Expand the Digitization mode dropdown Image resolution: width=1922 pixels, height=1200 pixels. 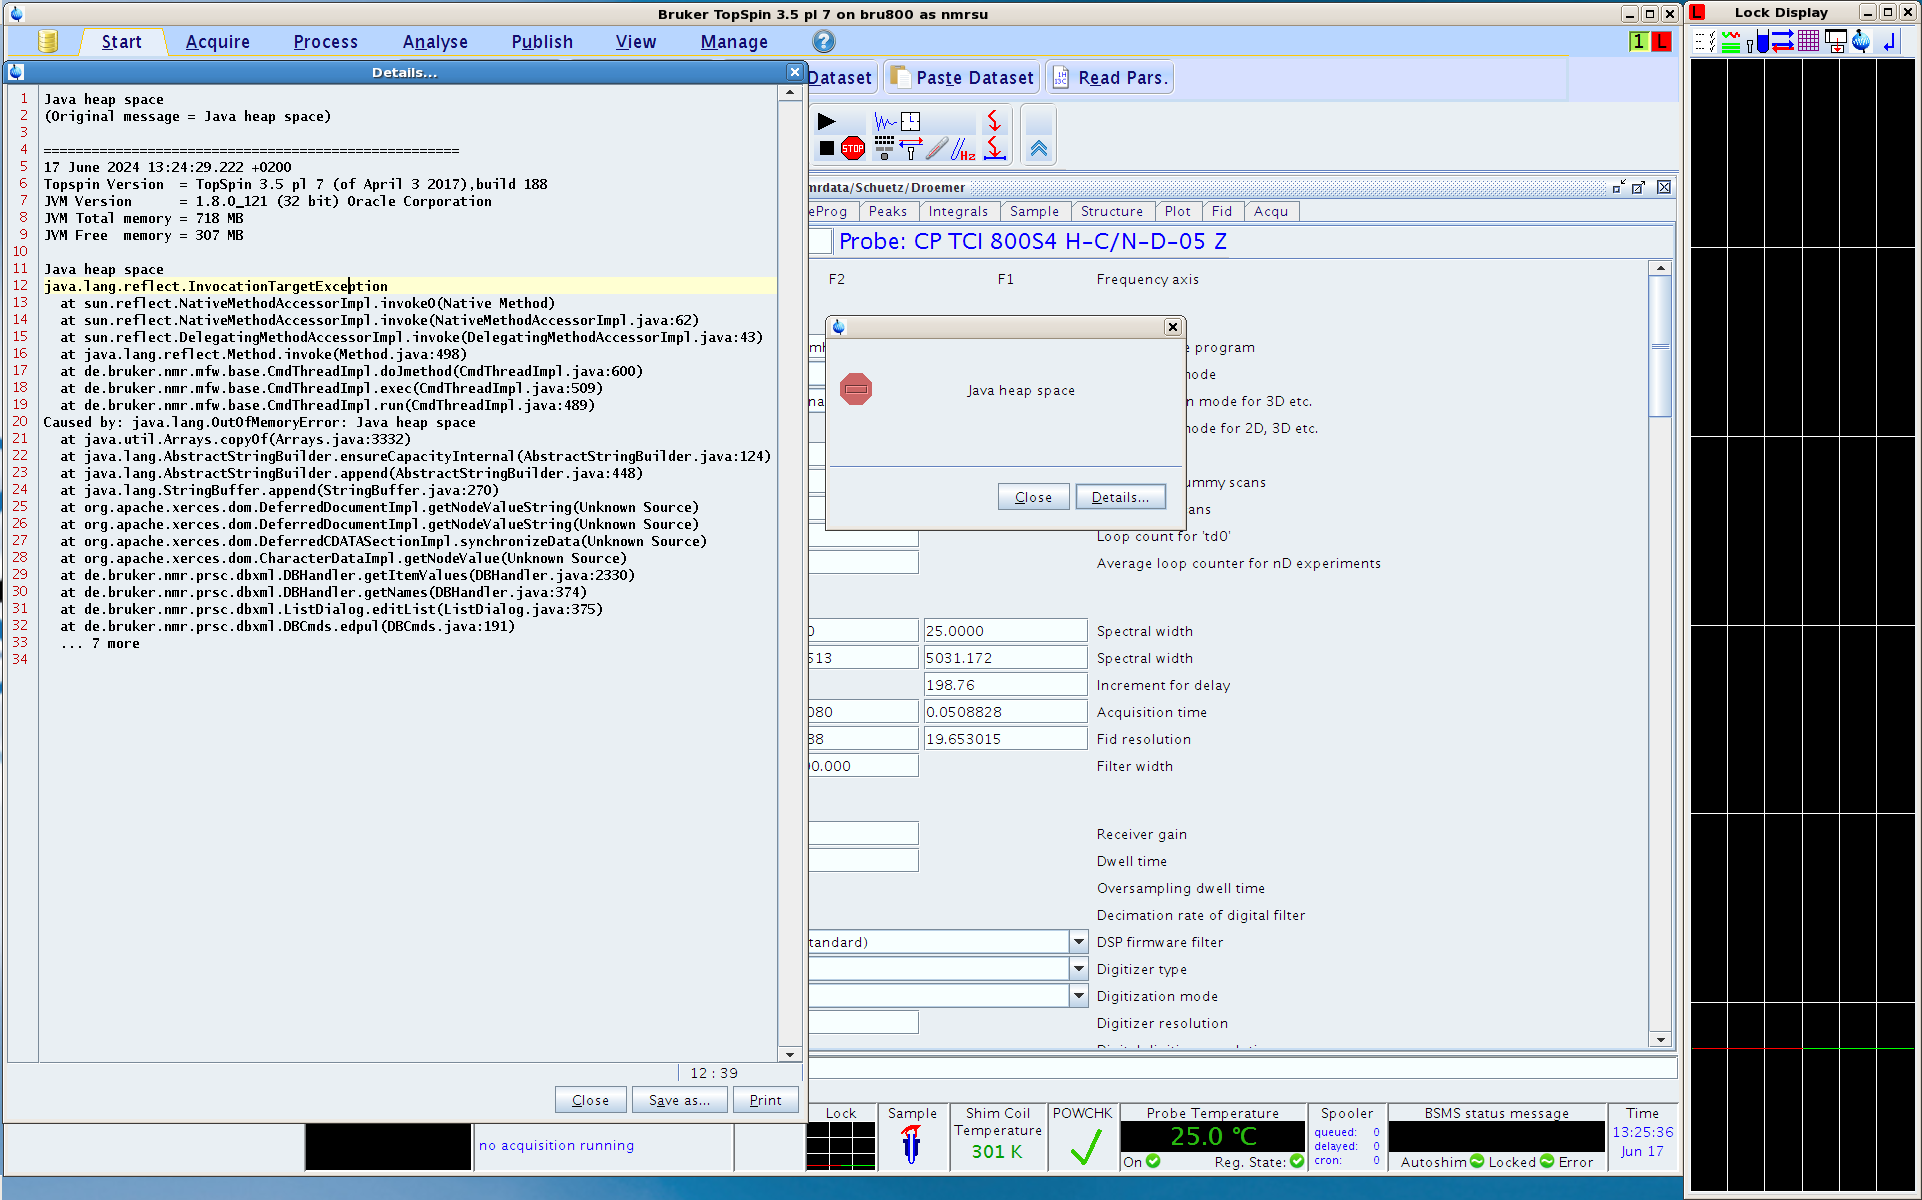pyautogui.click(x=1078, y=996)
